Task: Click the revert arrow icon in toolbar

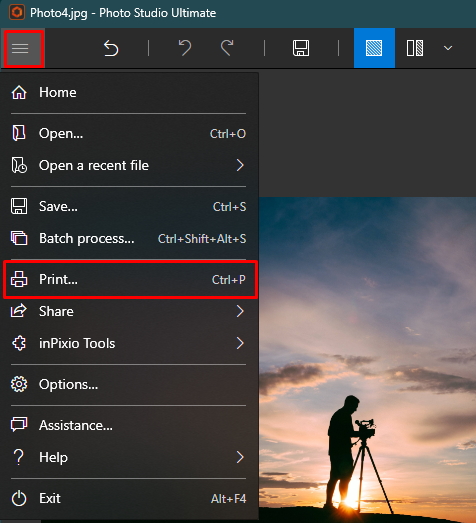Action: point(111,48)
